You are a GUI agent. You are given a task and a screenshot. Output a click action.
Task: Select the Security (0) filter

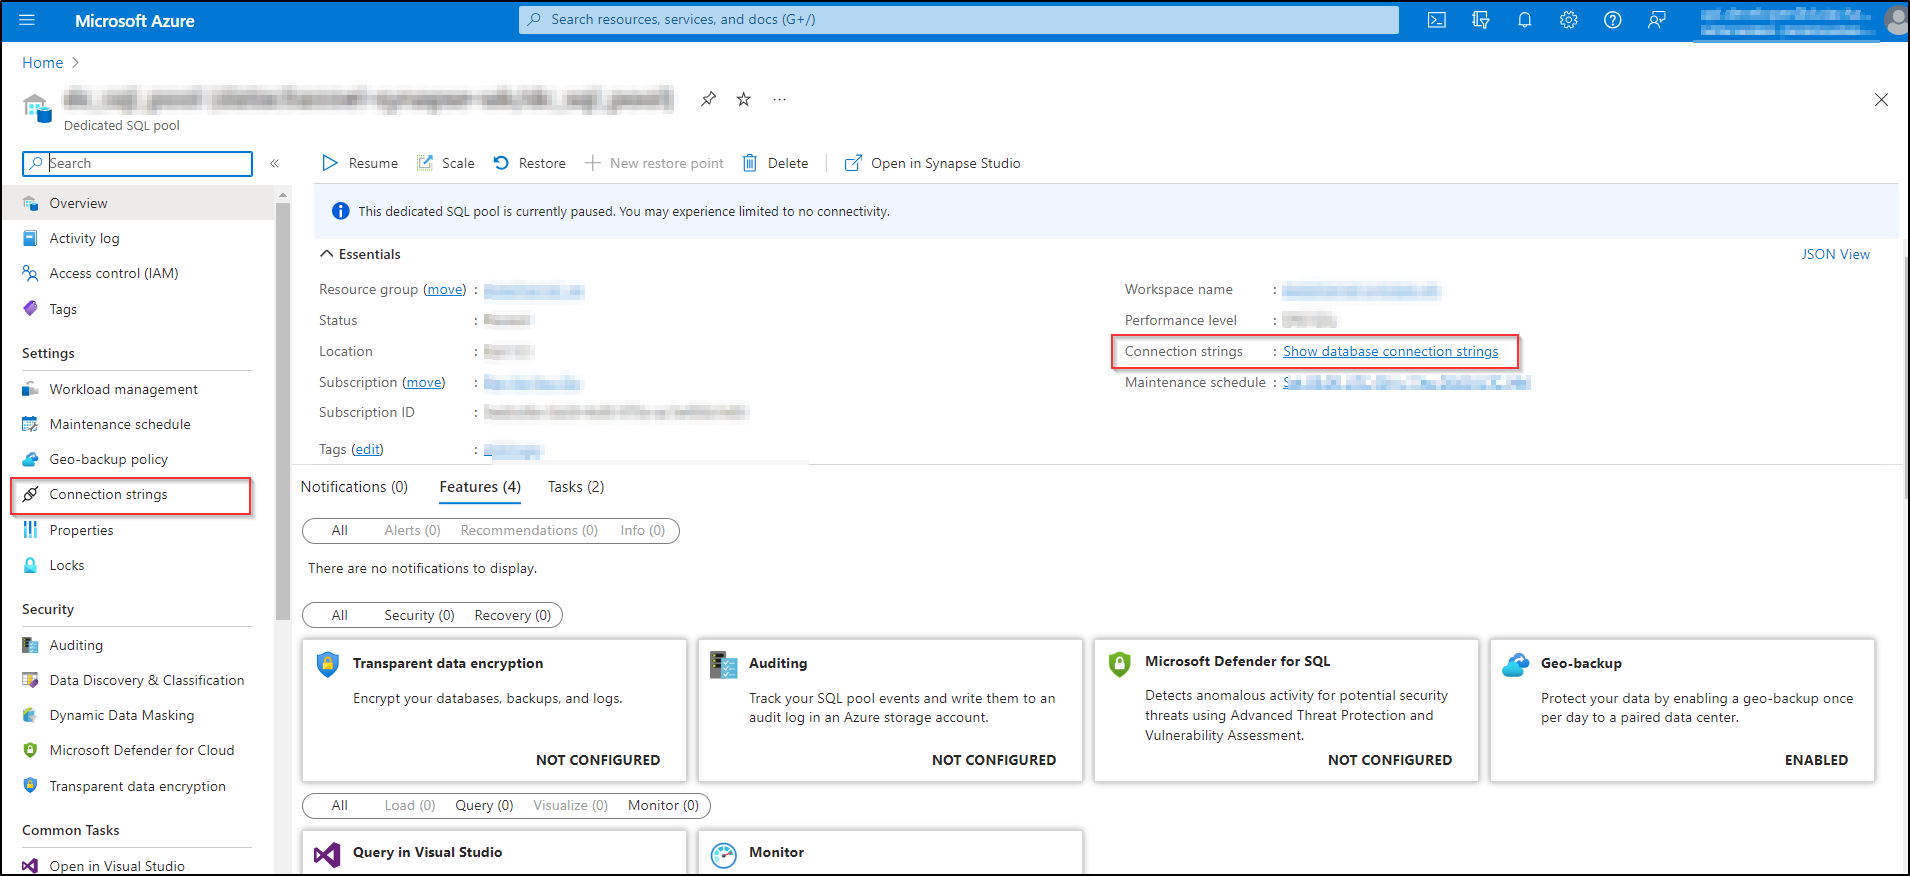pyautogui.click(x=419, y=615)
